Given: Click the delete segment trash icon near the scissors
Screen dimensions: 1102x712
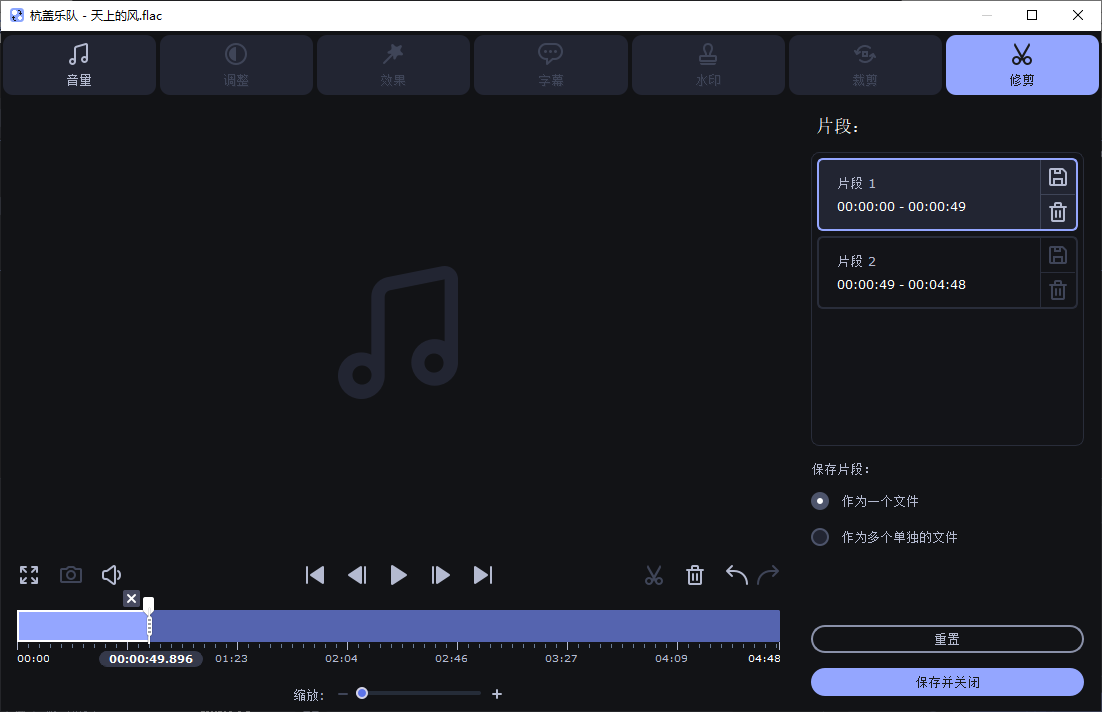Looking at the screenshot, I should pos(695,575).
